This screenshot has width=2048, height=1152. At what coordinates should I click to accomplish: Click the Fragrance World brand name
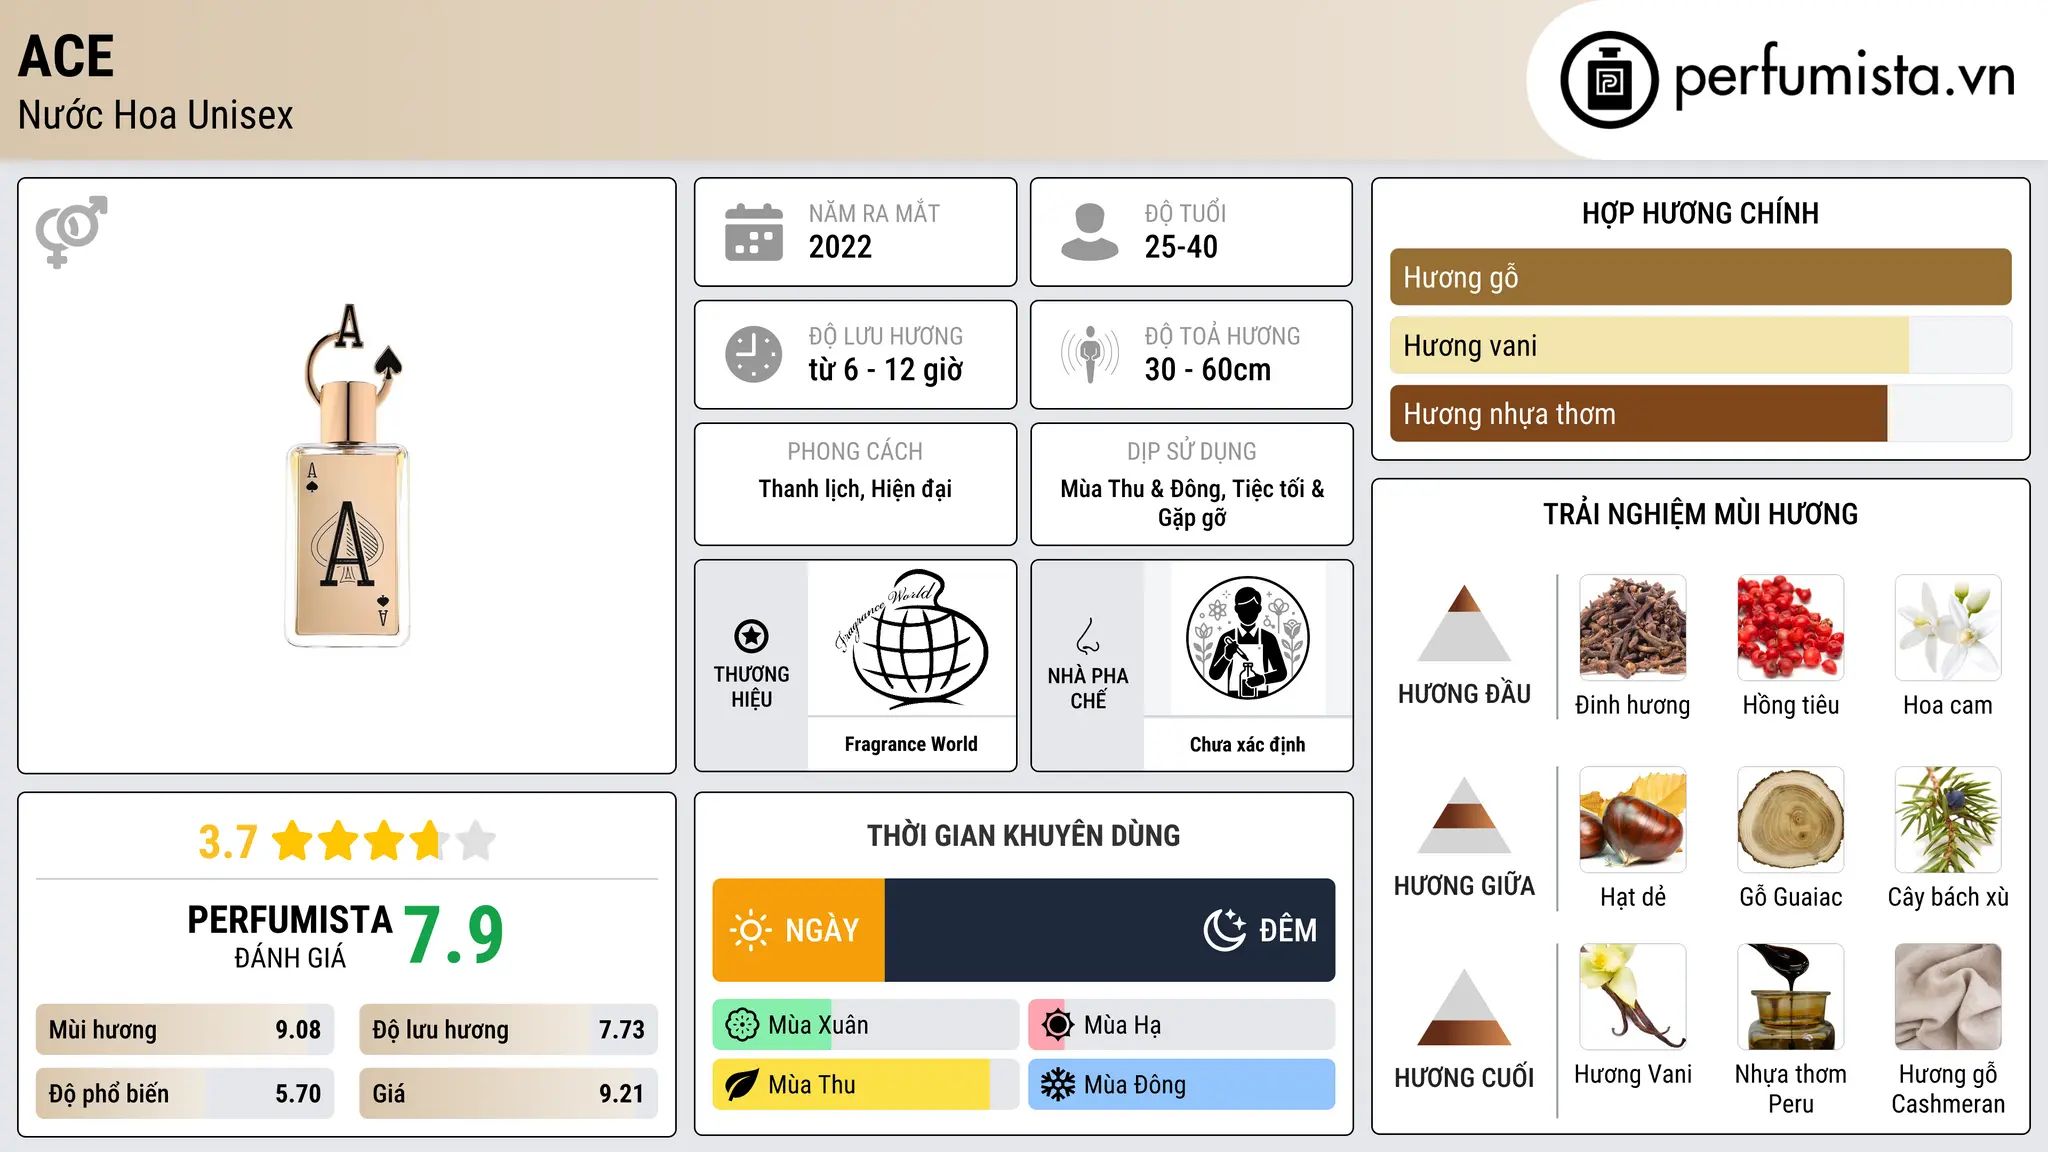pos(911,744)
